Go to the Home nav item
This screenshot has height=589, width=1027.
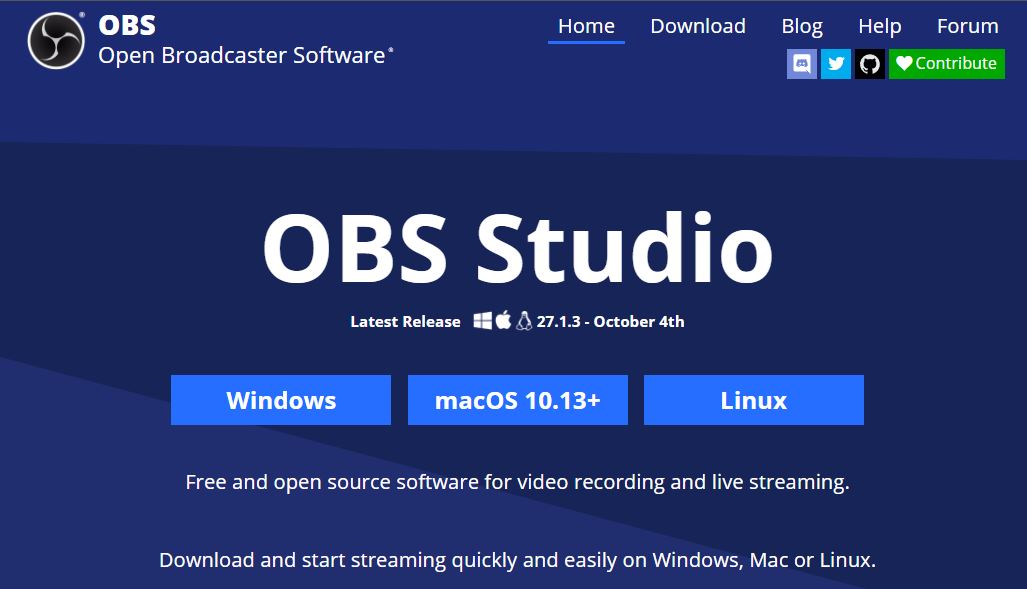586,26
